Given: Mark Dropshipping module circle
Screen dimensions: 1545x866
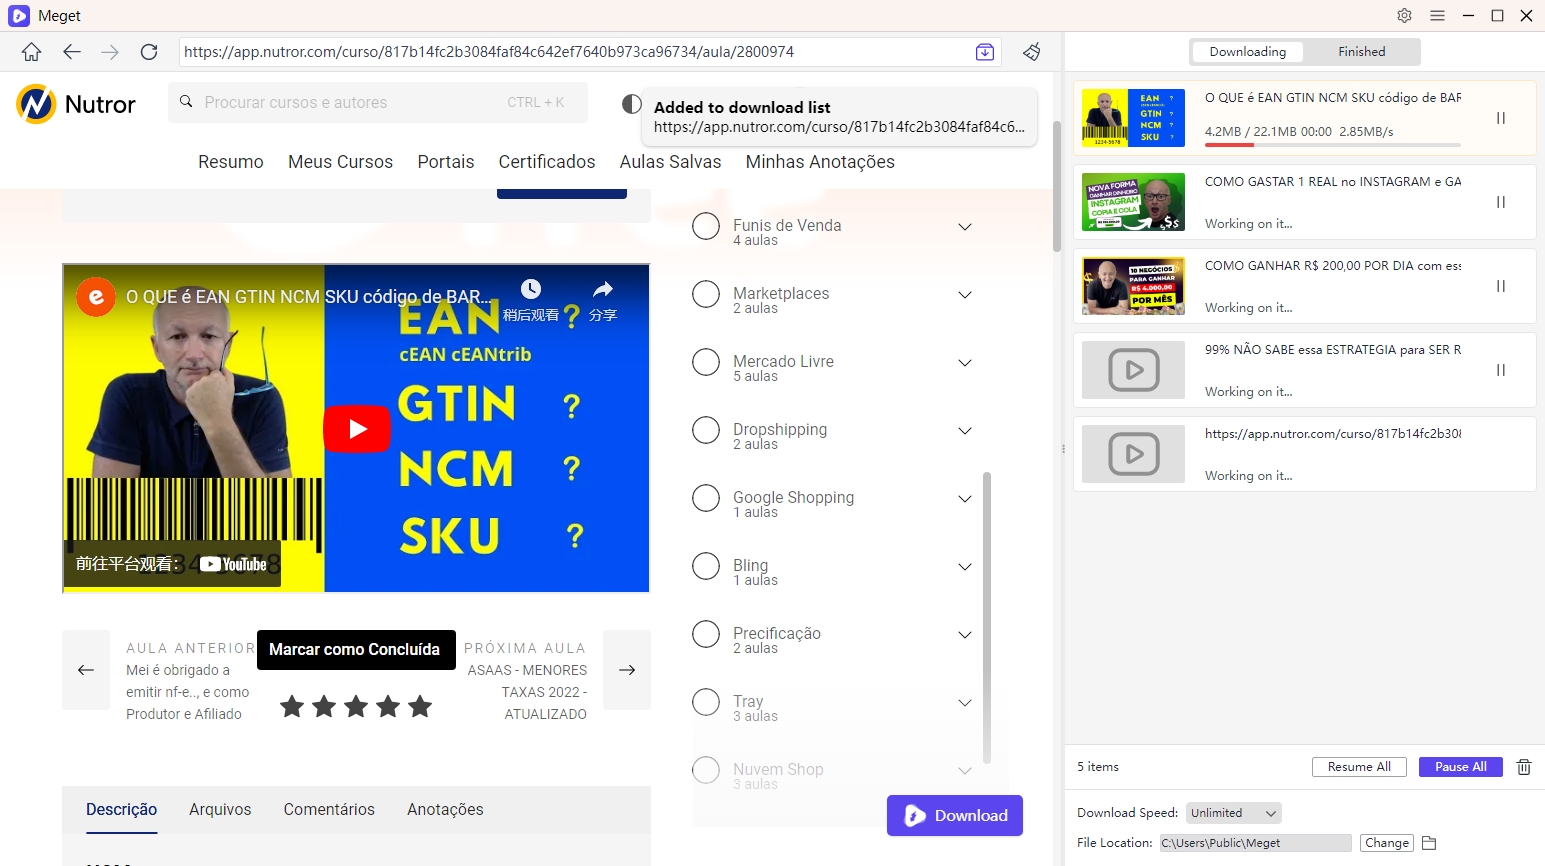Looking at the screenshot, I should coord(706,430).
